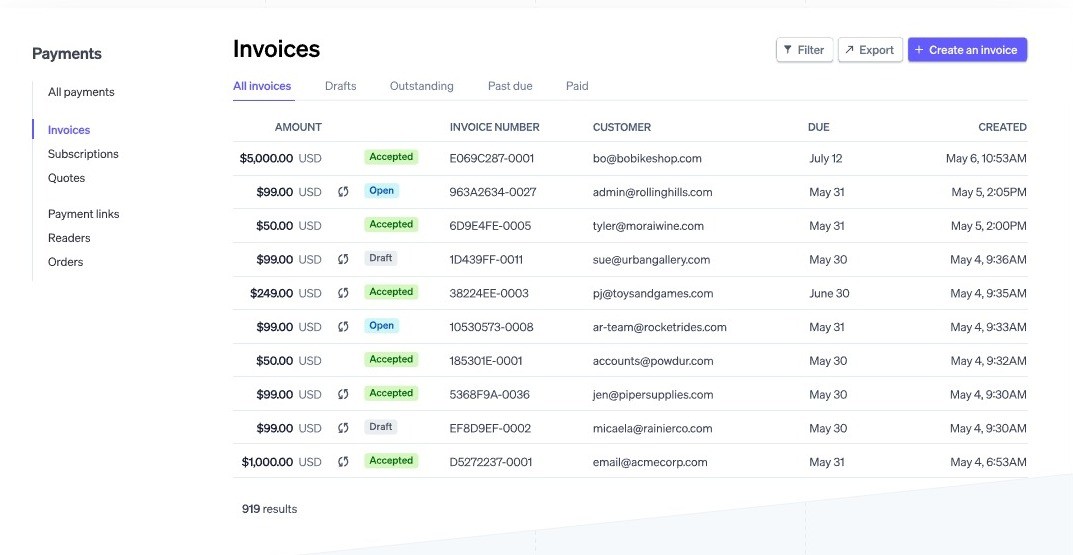This screenshot has width=1073, height=555.
Task: Click Accepted badge for 5368F9A-0036
Action: click(x=391, y=393)
